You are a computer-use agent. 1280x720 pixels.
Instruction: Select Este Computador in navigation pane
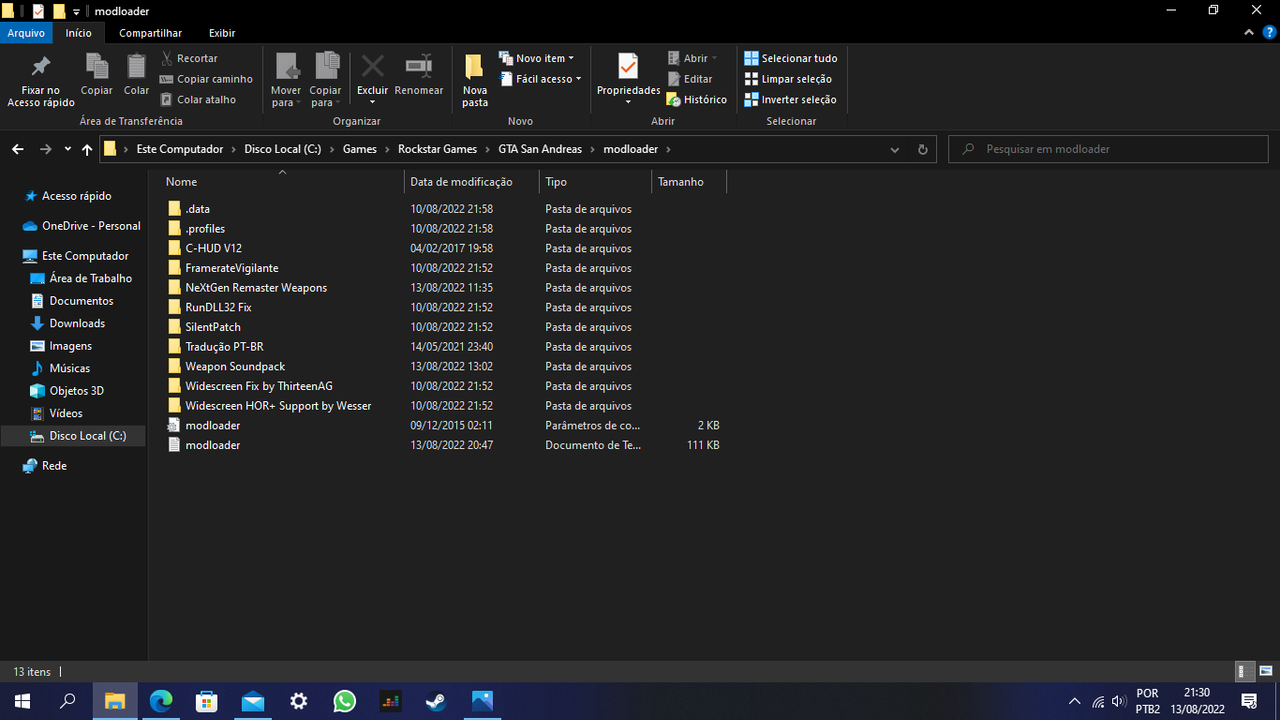pos(85,256)
